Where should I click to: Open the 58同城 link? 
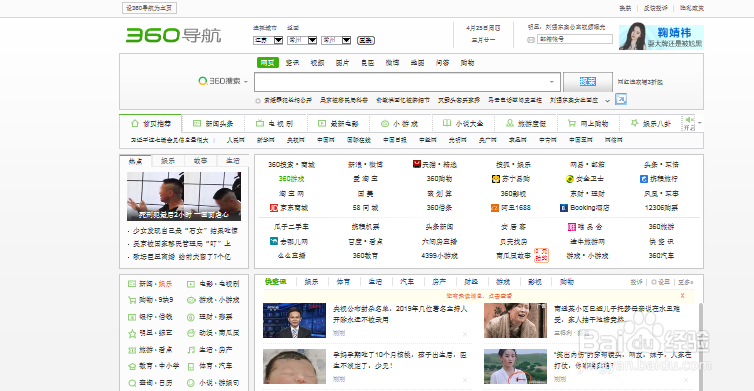(x=365, y=208)
